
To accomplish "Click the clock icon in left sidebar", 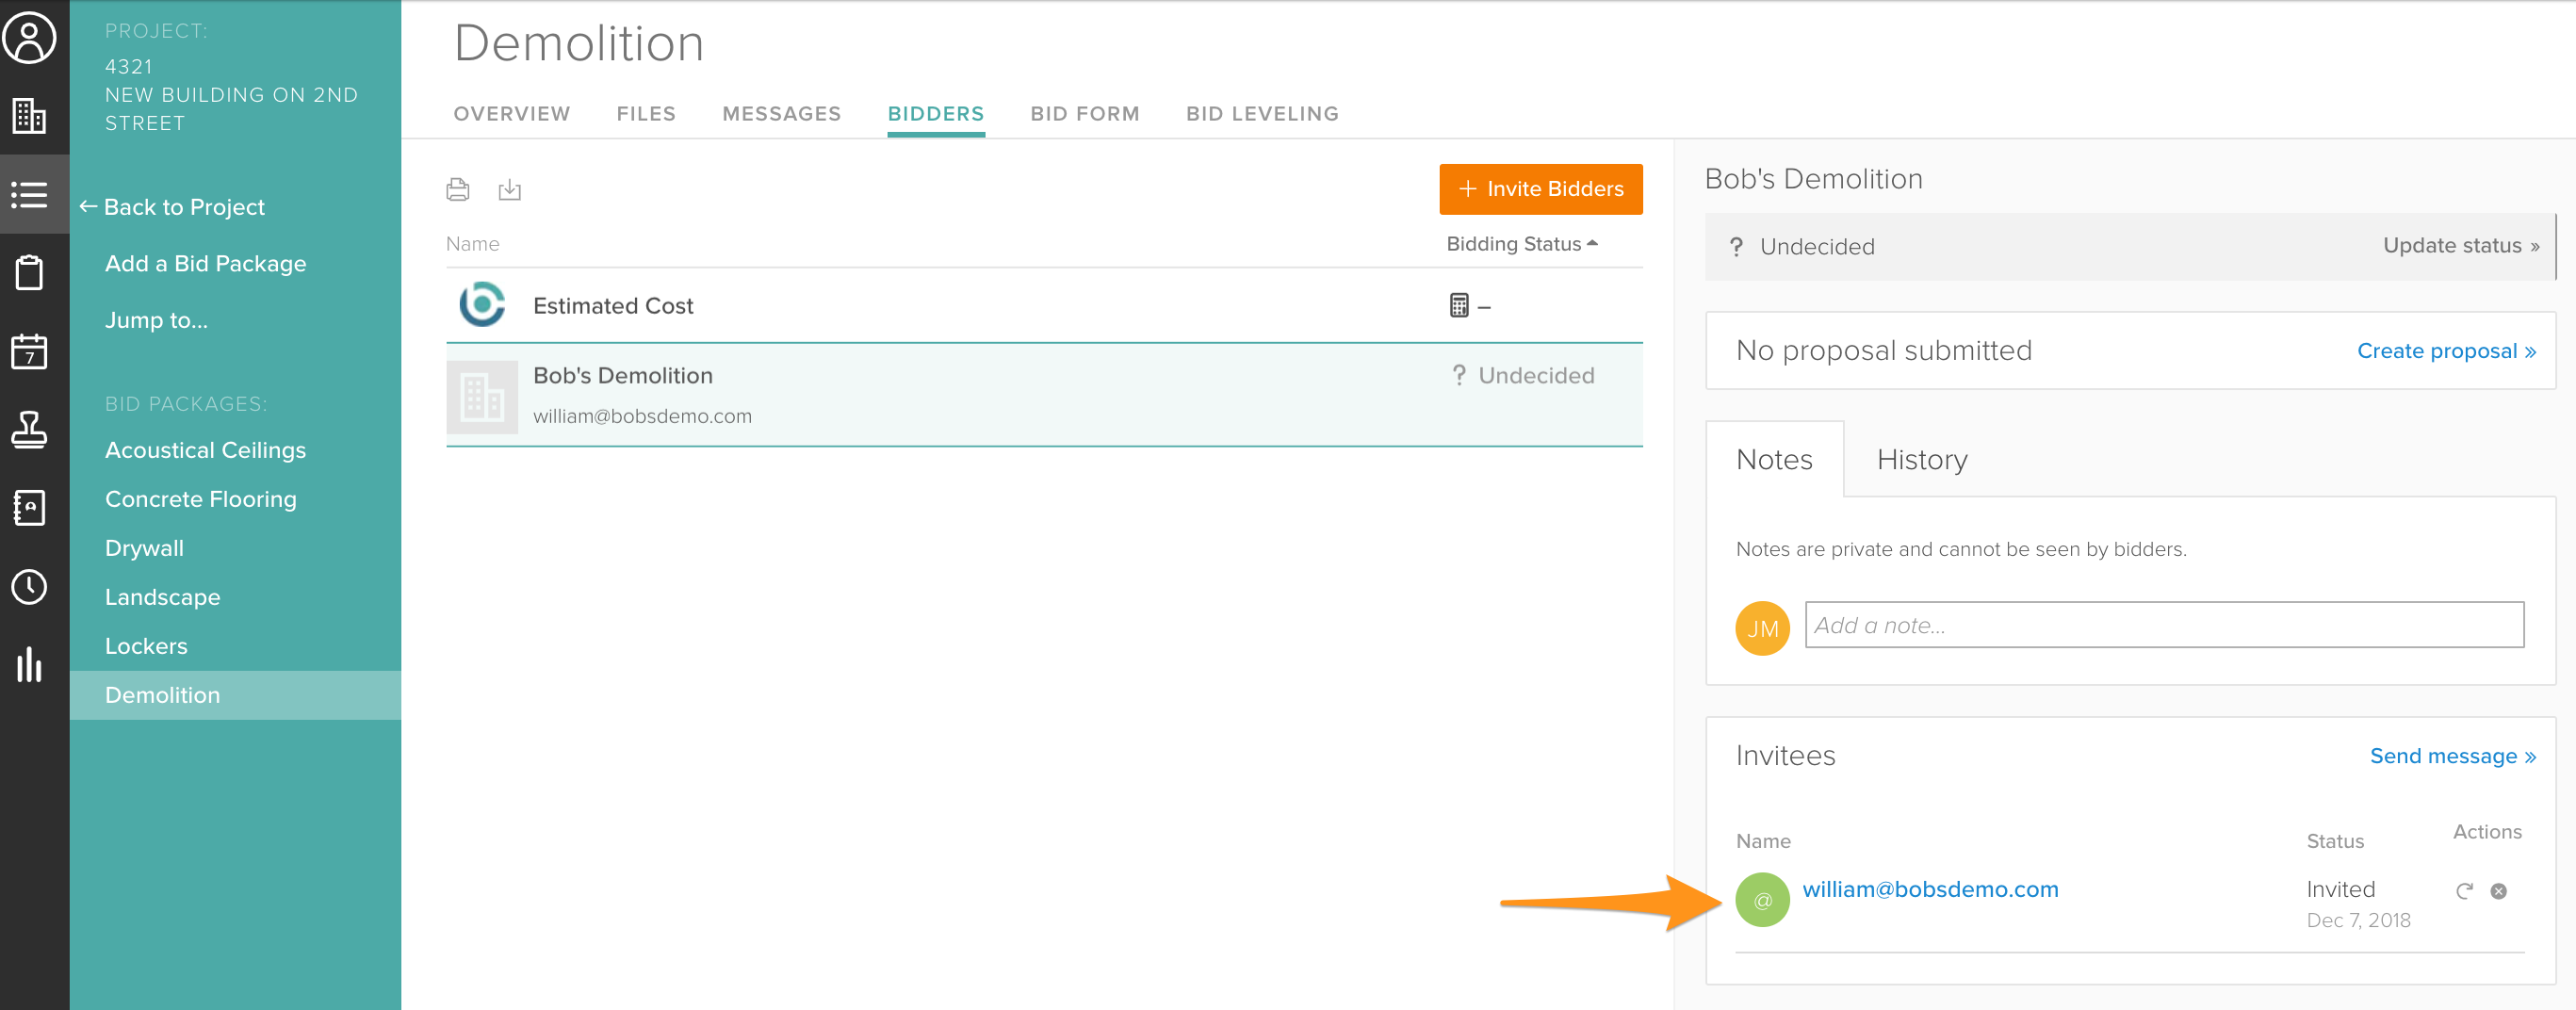I will point(30,587).
